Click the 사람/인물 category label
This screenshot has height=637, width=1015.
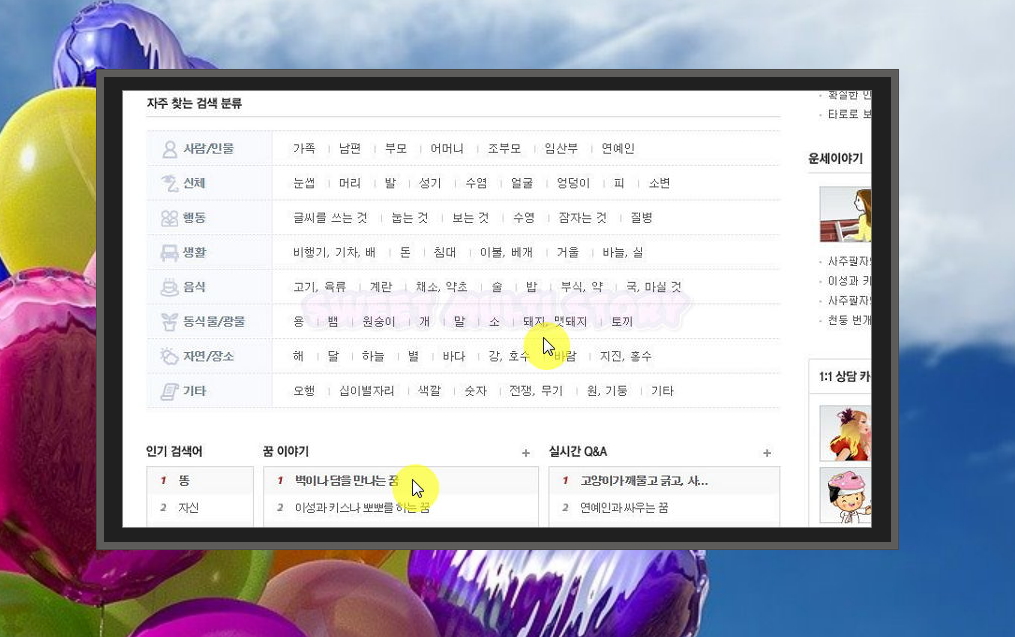tap(208, 148)
